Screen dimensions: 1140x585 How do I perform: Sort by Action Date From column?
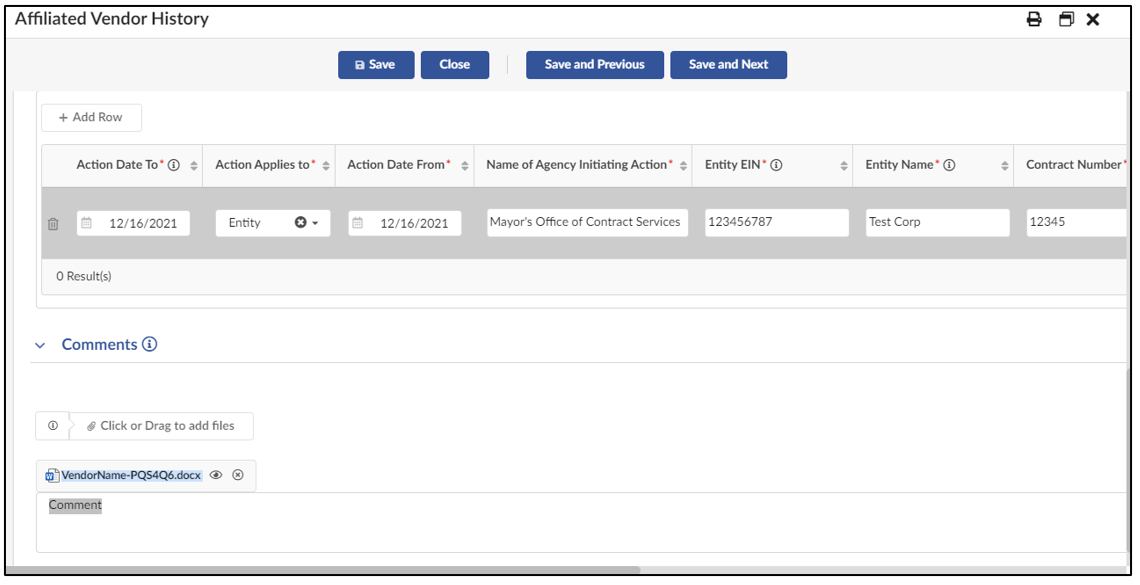click(x=465, y=166)
